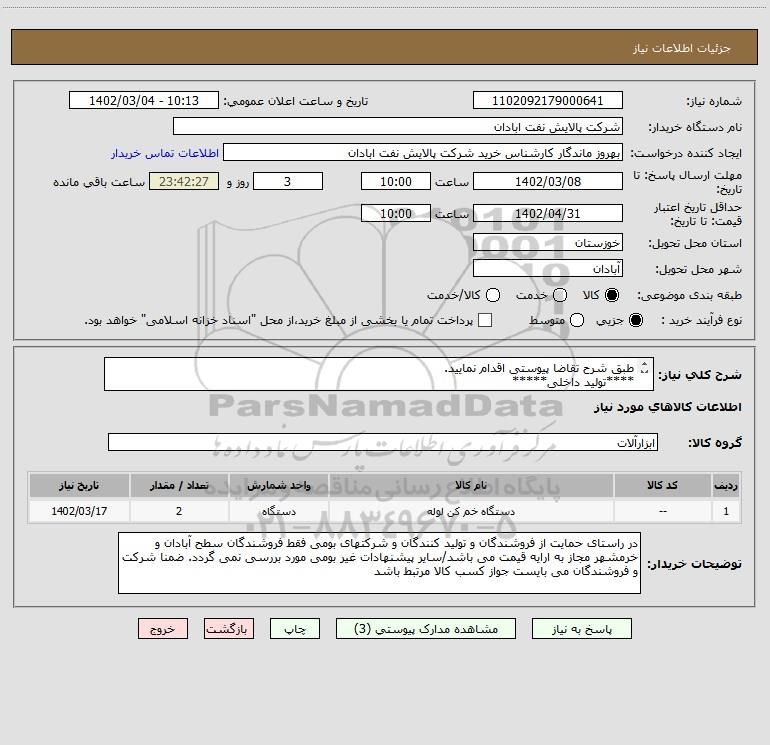The width and height of the screenshot is (770, 745).
Task: Click the کد کالا column header
Action: (x=662, y=485)
